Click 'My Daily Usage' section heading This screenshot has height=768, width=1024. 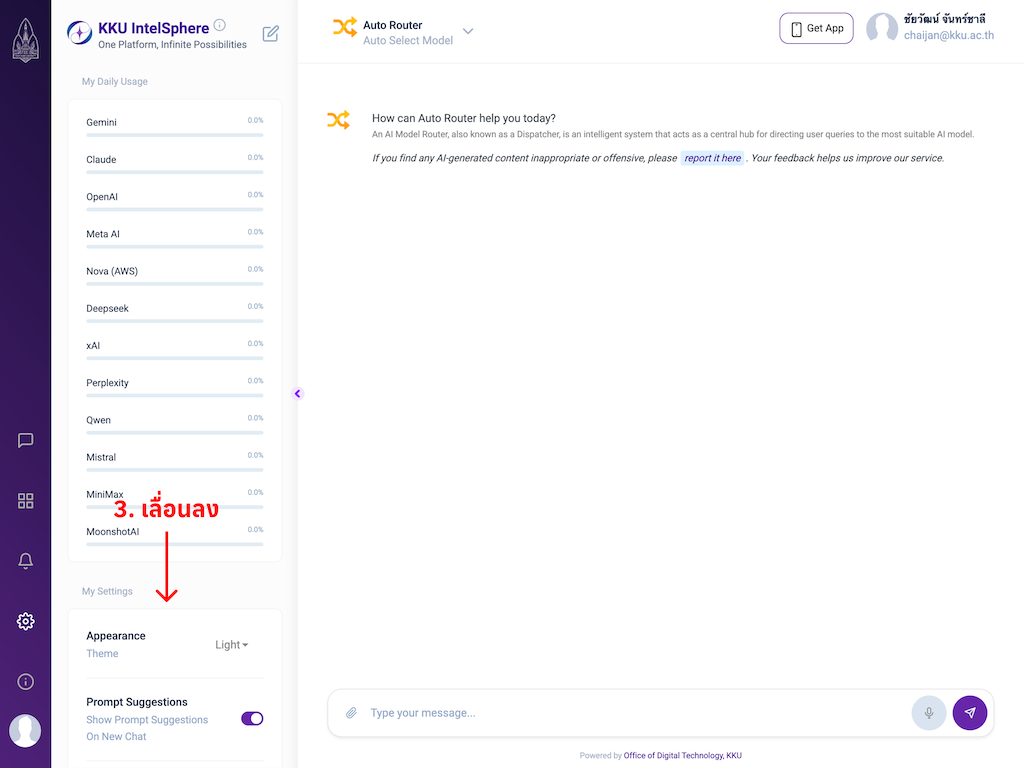point(115,82)
